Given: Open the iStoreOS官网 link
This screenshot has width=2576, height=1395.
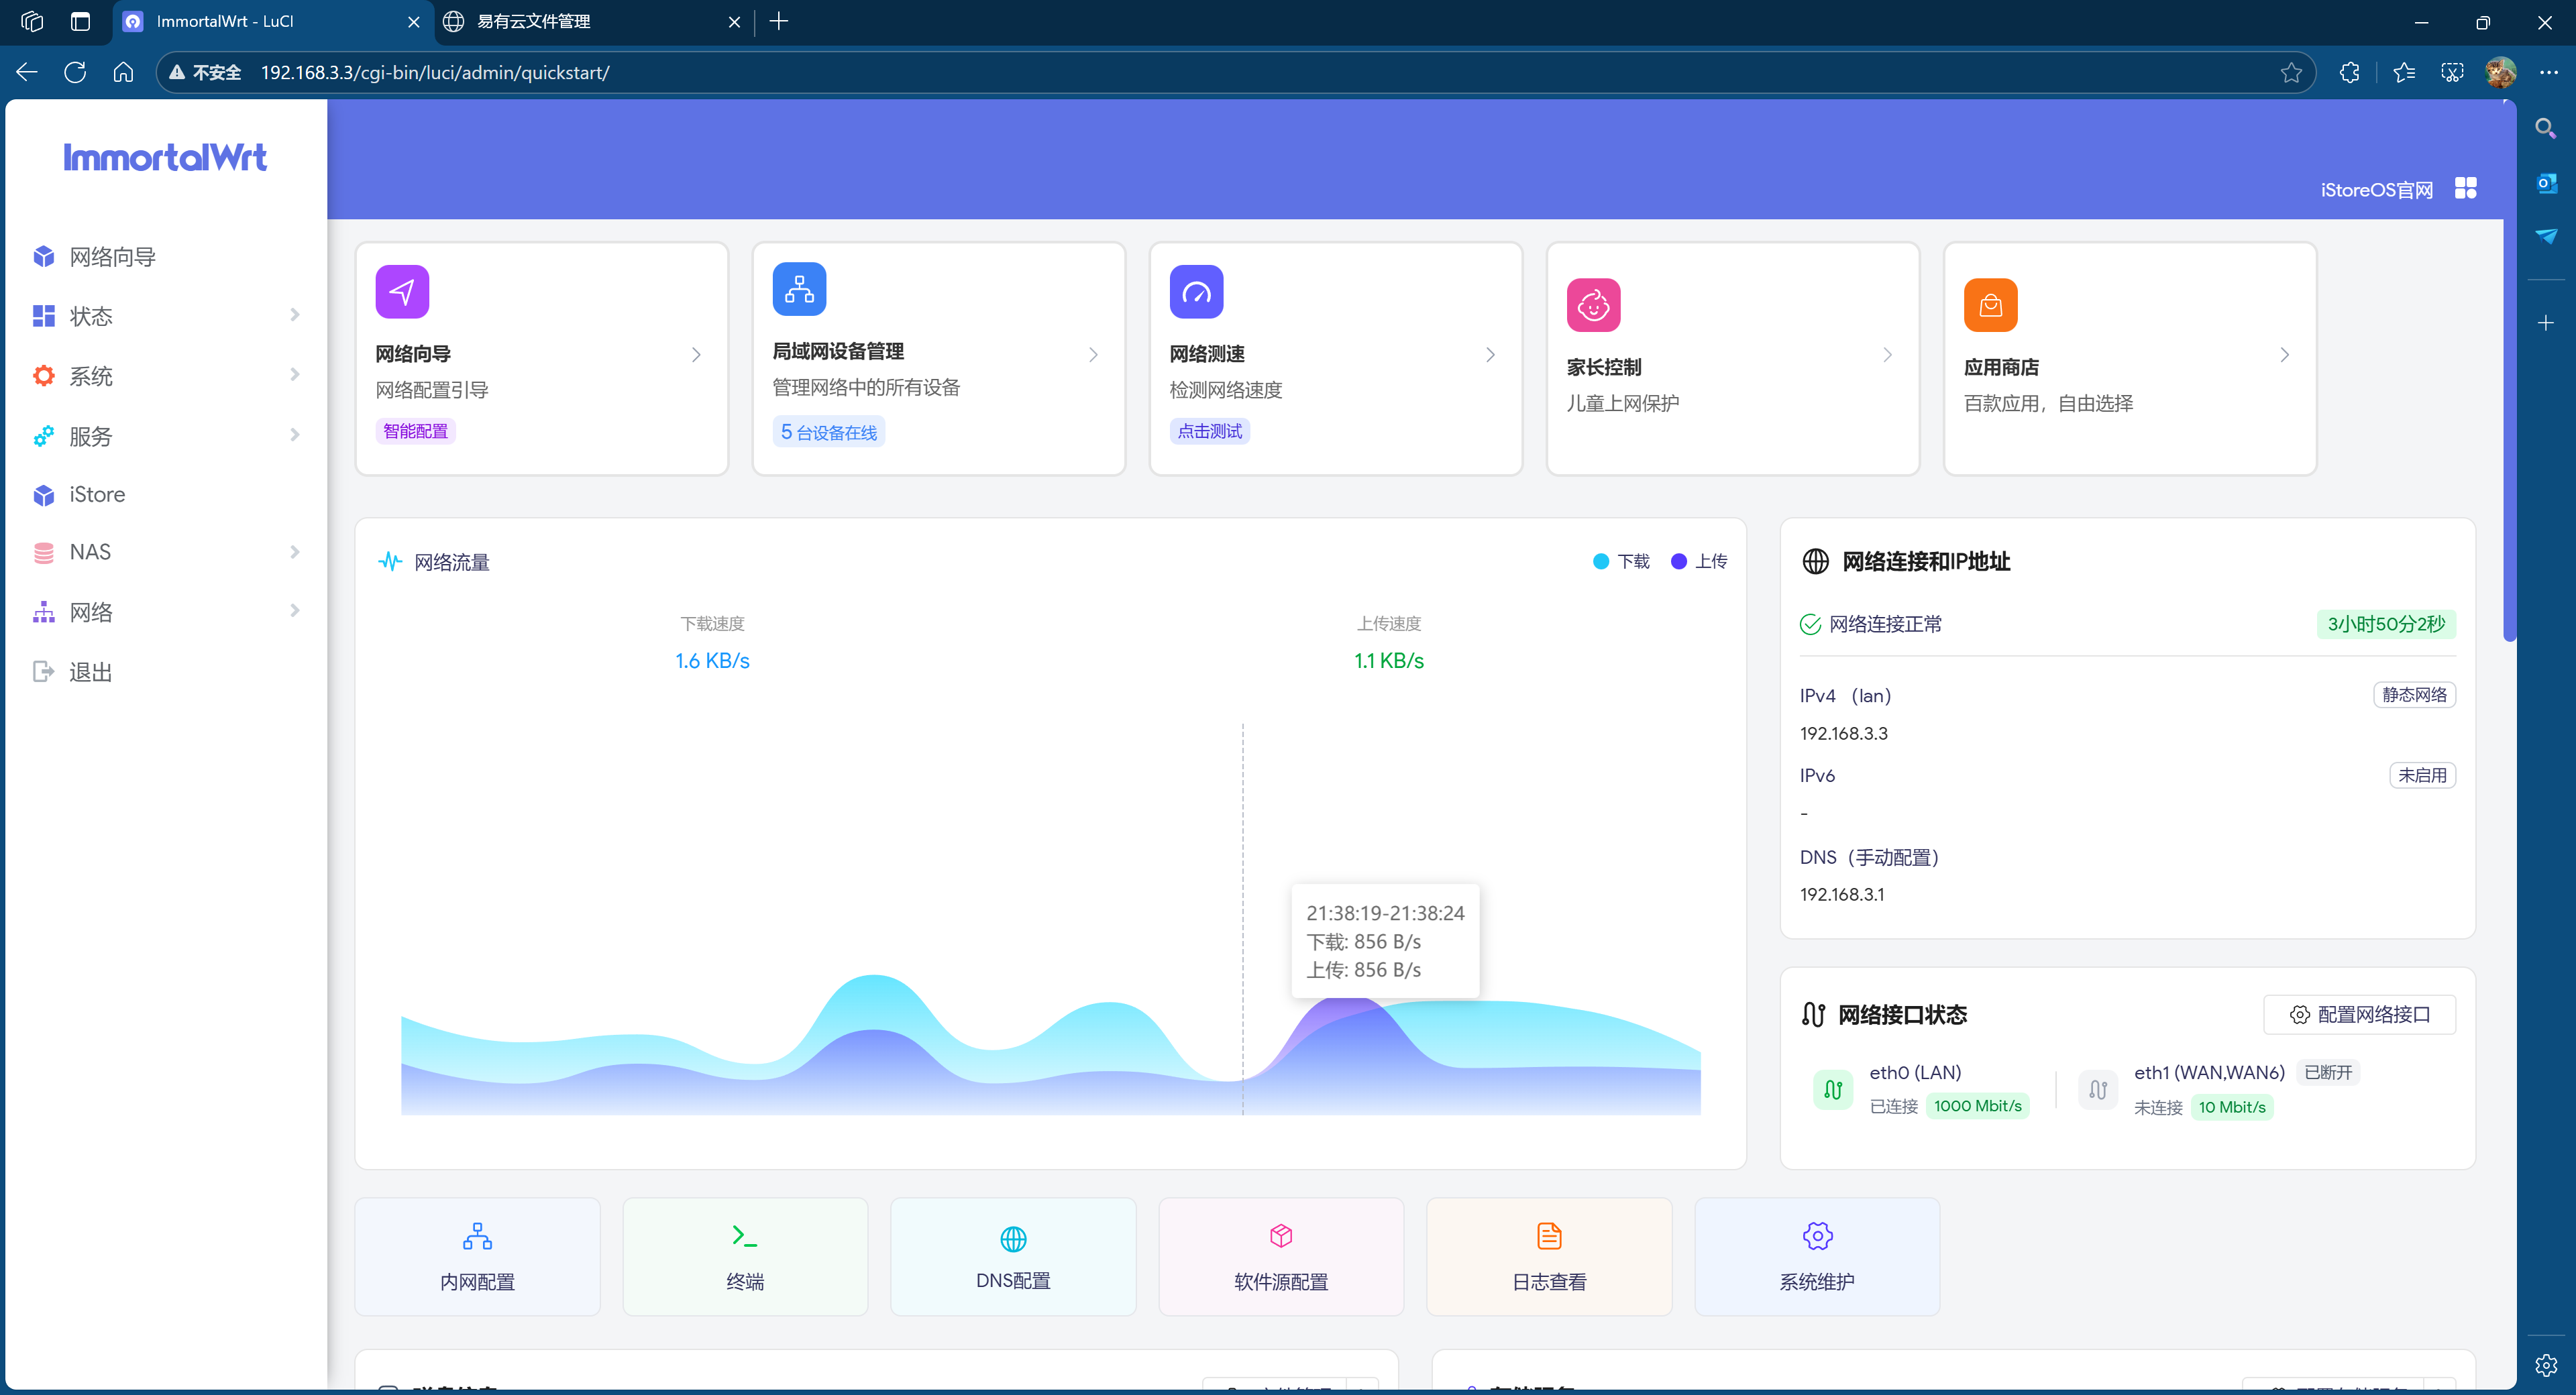Looking at the screenshot, I should click(x=2376, y=190).
